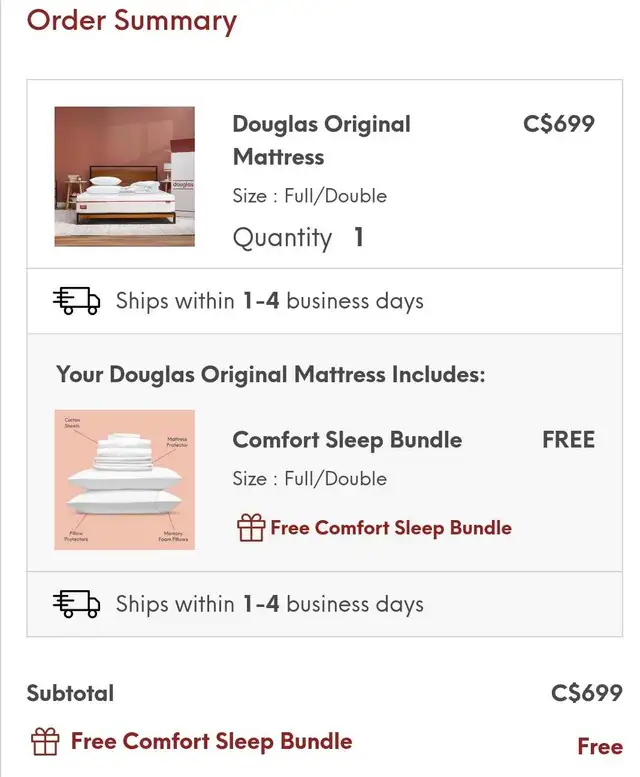Image resolution: width=640 pixels, height=777 pixels.
Task: Click the delivery truck icon under sleep bundle
Action: 76,604
